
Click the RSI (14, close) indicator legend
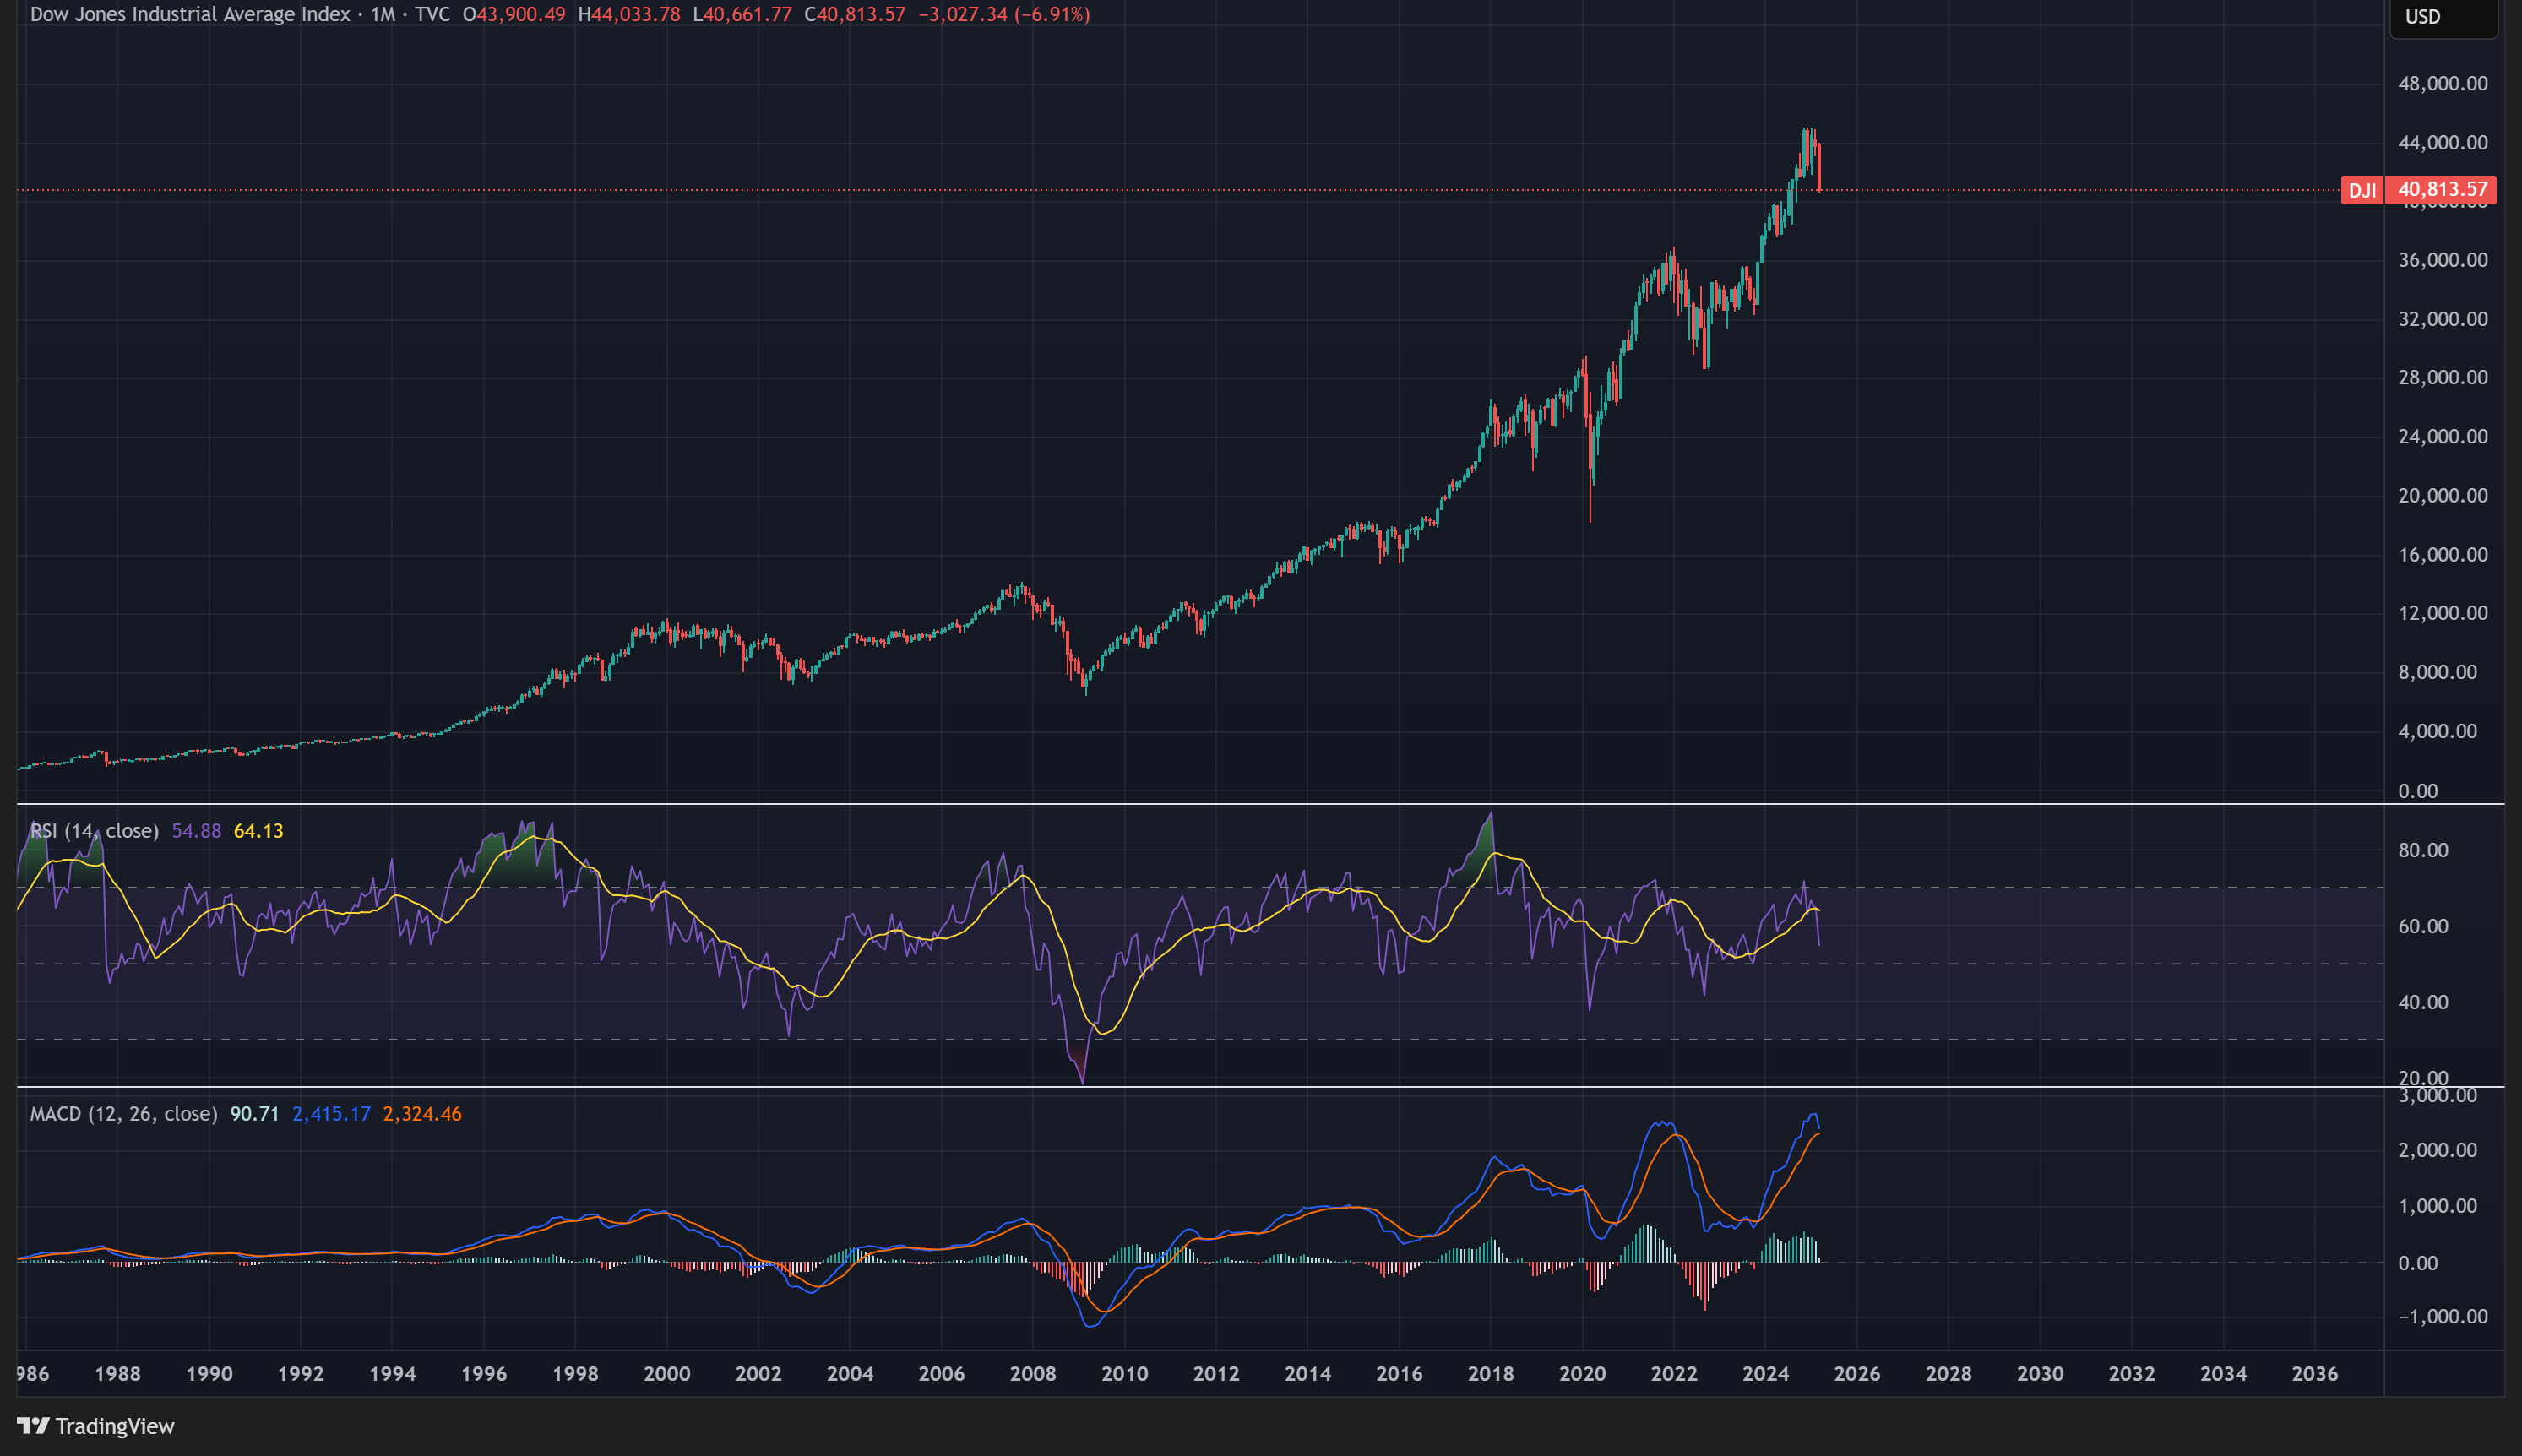[x=94, y=831]
